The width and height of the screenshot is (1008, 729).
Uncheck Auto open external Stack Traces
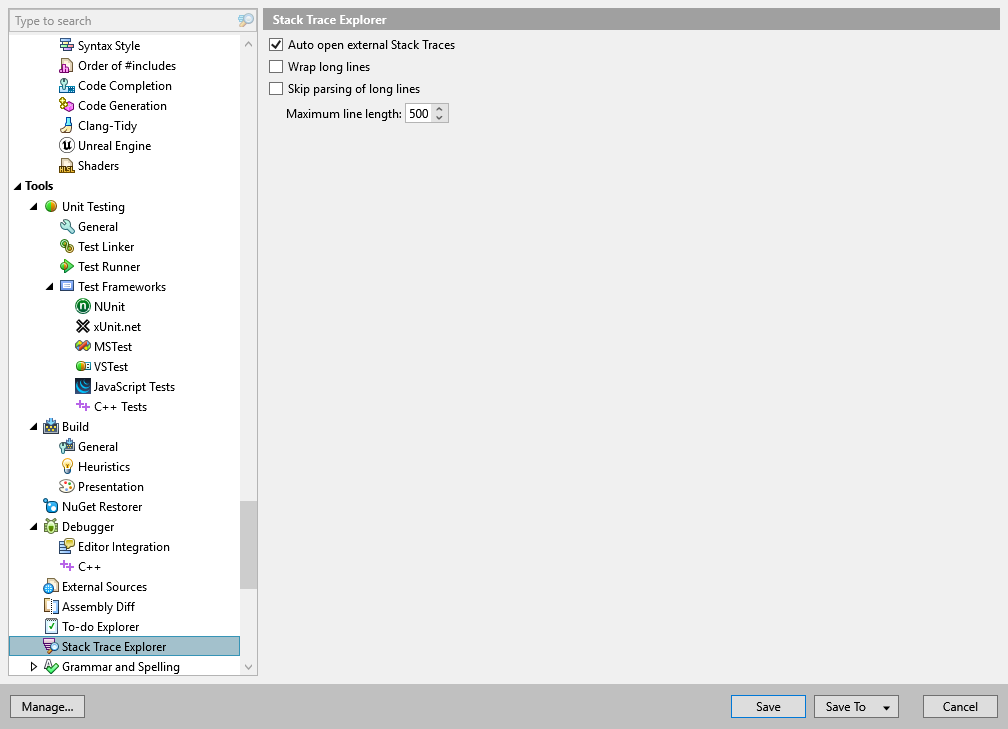coord(276,45)
